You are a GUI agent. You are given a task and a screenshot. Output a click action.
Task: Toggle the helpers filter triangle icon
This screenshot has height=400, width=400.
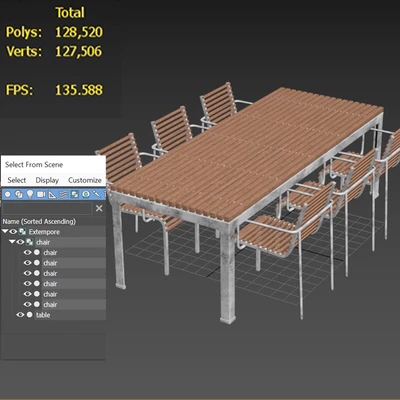[x=52, y=194]
